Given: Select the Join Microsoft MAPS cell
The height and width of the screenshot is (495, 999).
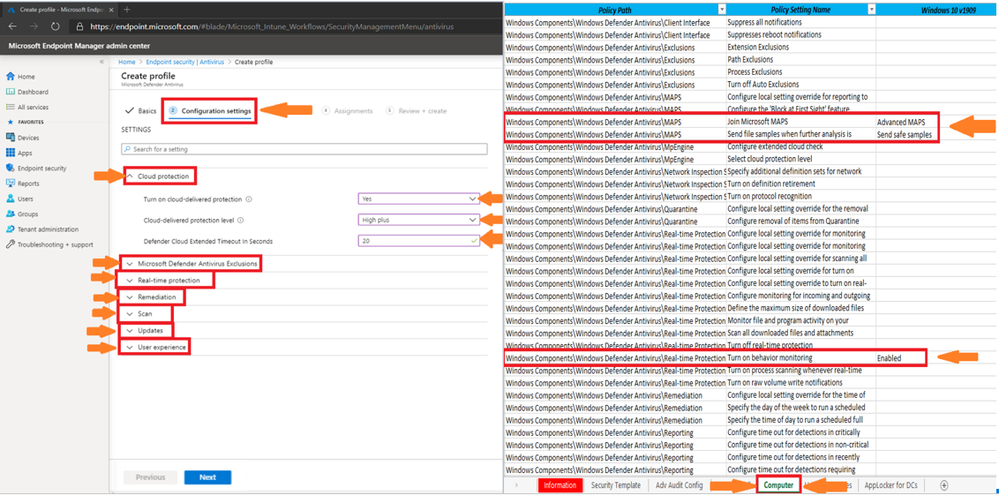Looking at the screenshot, I should [800, 122].
